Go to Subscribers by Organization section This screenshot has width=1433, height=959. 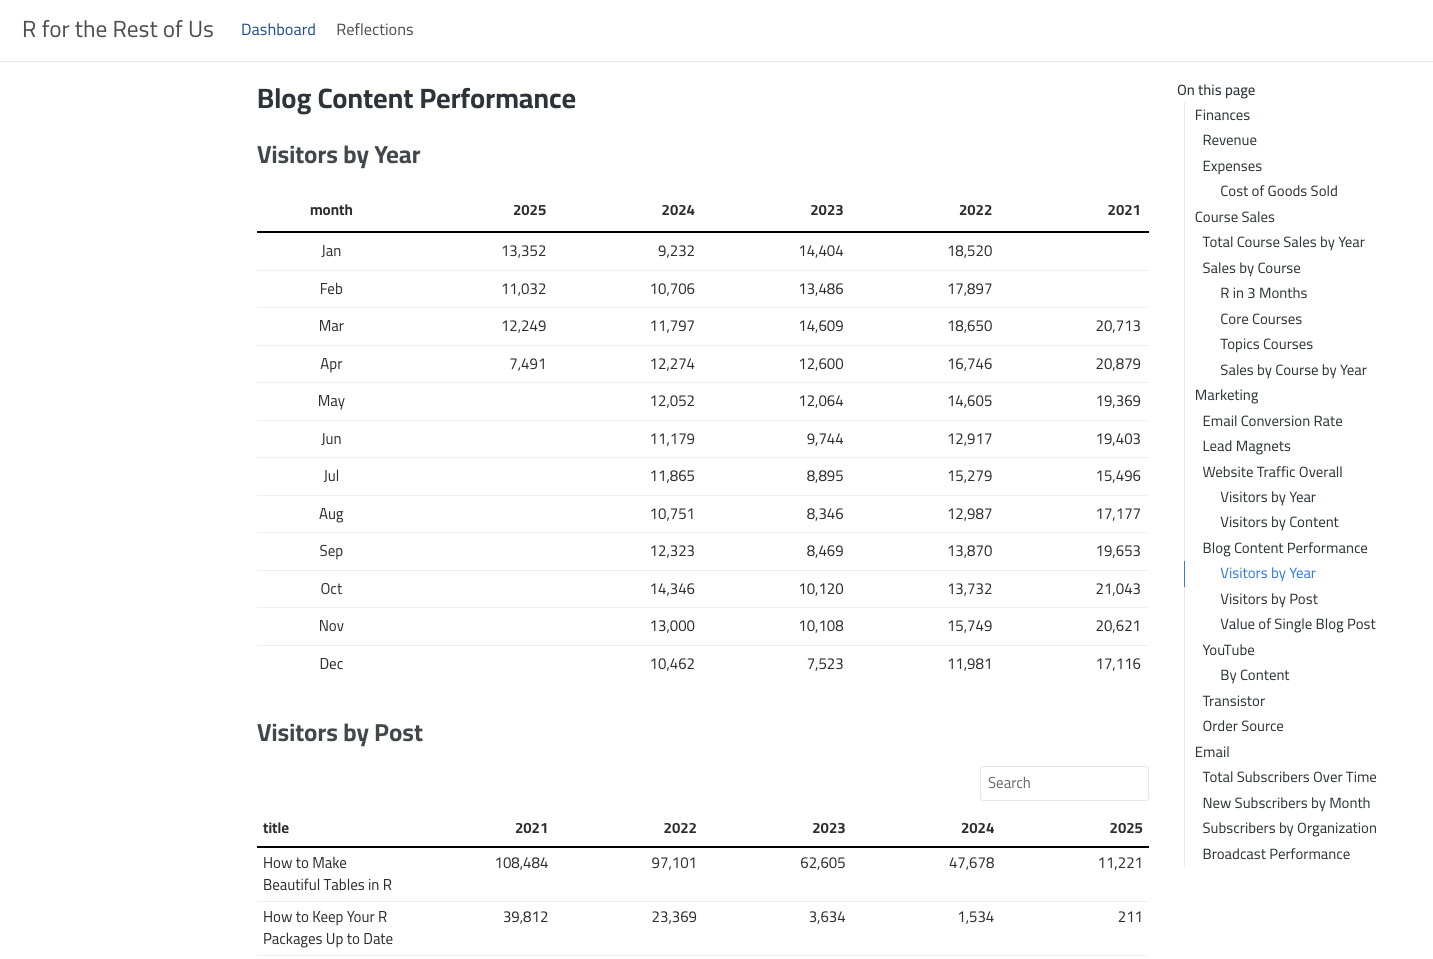[x=1289, y=828]
